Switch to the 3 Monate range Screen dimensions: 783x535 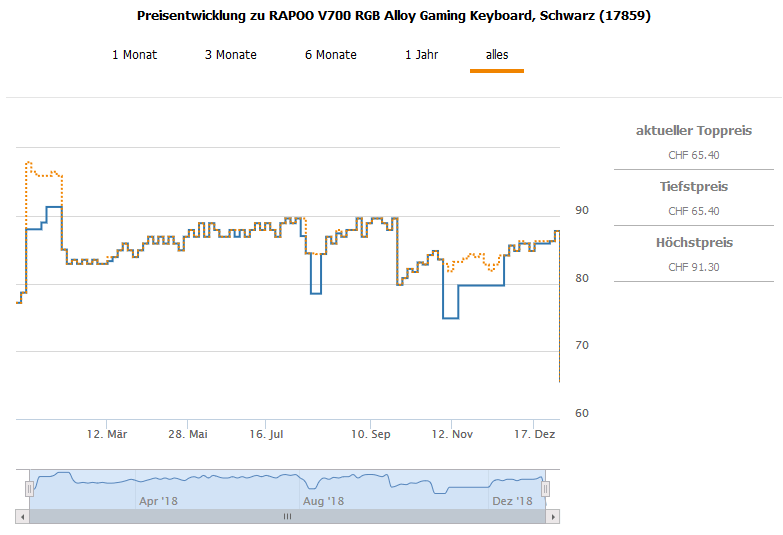click(x=230, y=55)
